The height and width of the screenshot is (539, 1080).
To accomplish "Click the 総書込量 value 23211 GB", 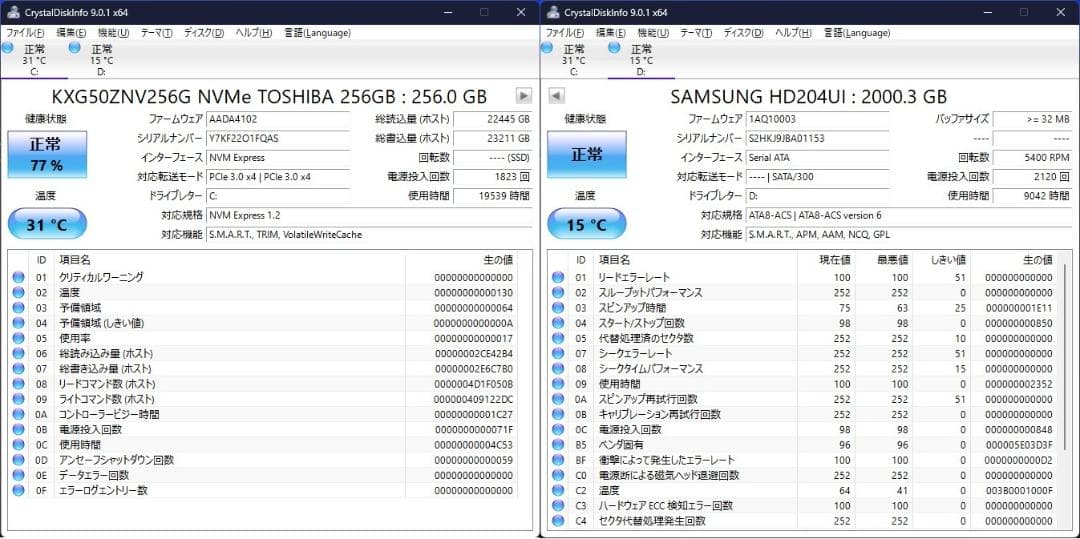I will [492, 138].
